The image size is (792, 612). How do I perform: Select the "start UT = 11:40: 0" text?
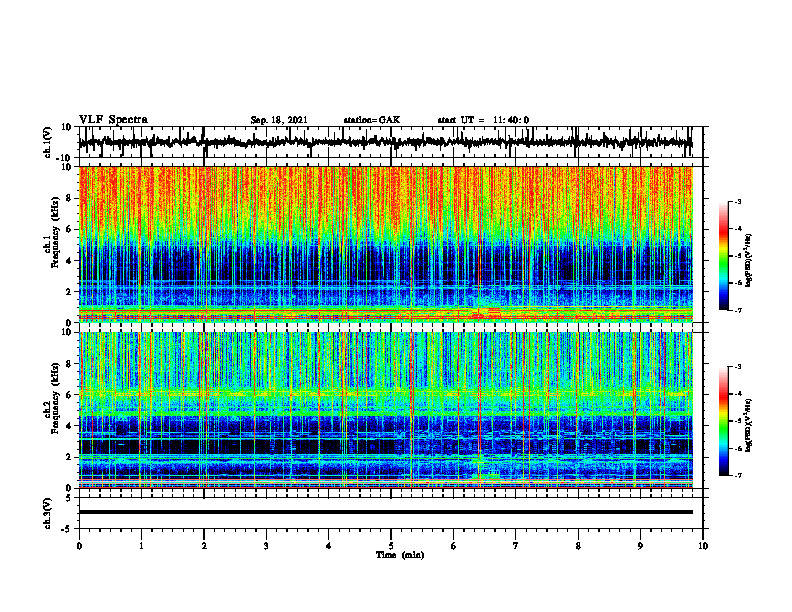[483, 120]
